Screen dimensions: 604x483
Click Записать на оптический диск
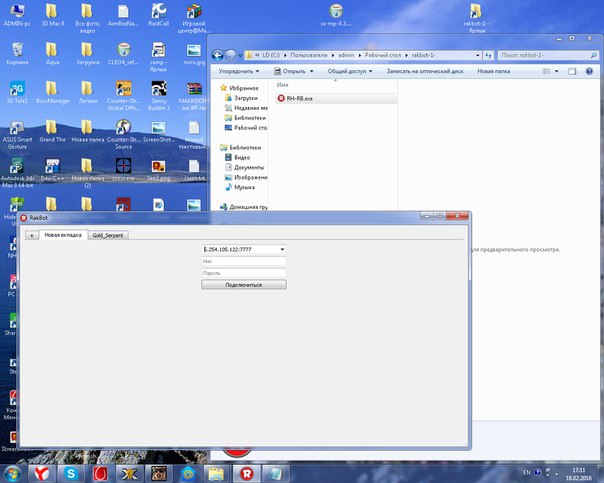[x=425, y=71]
